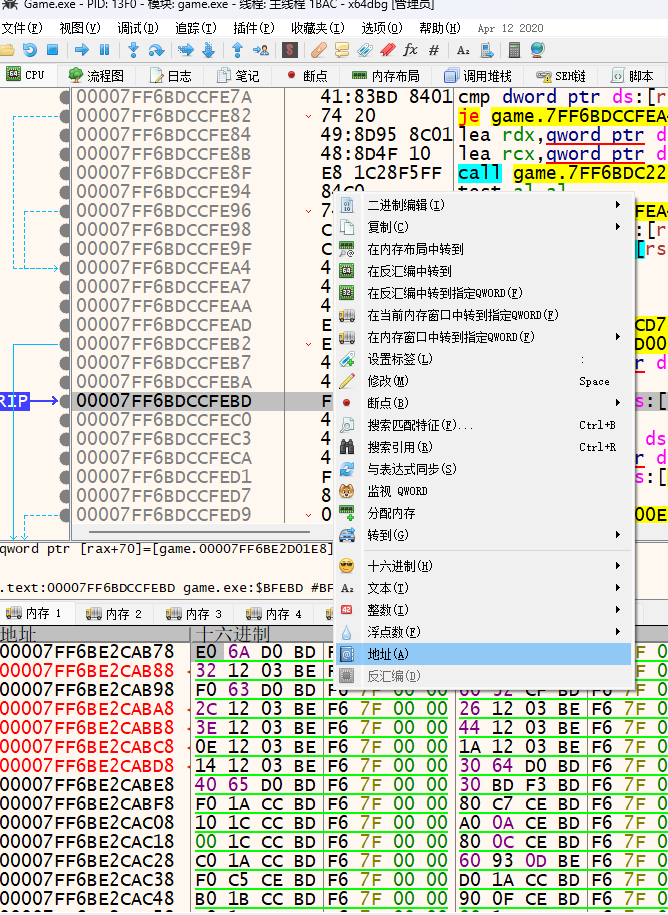The height and width of the screenshot is (915, 668).
Task: Toggle breakpoint dot at 00007FF6BDCCFEAD
Action: (x=65, y=324)
